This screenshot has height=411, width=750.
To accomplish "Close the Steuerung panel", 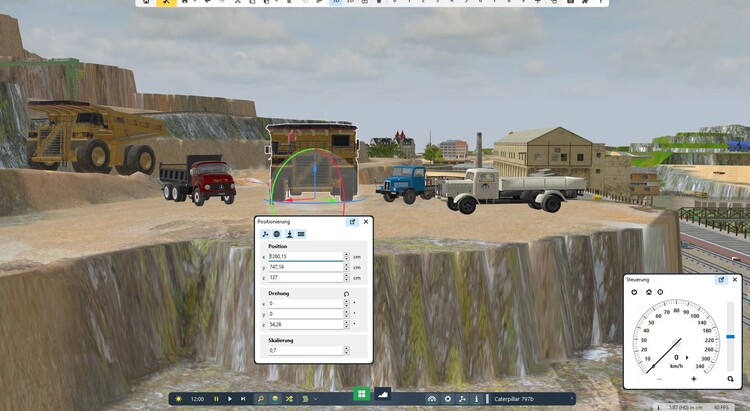I will click(x=735, y=279).
